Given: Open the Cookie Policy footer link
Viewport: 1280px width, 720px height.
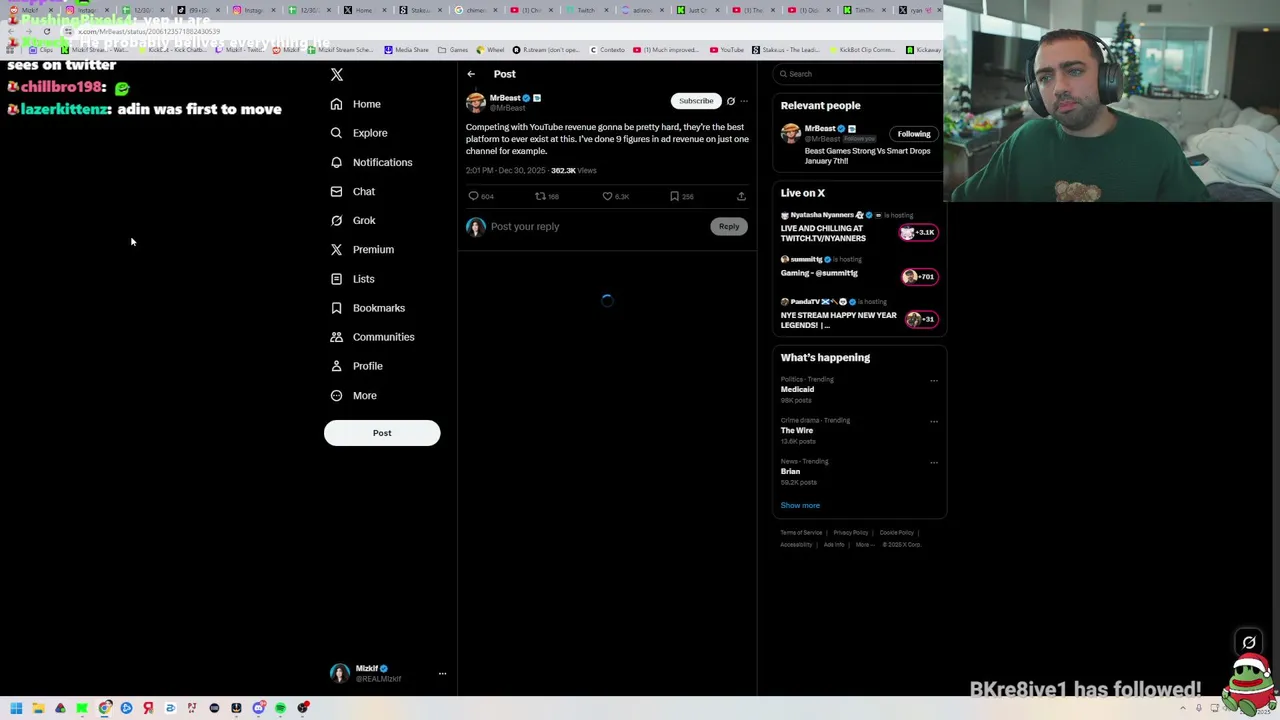Looking at the screenshot, I should click(x=897, y=533).
